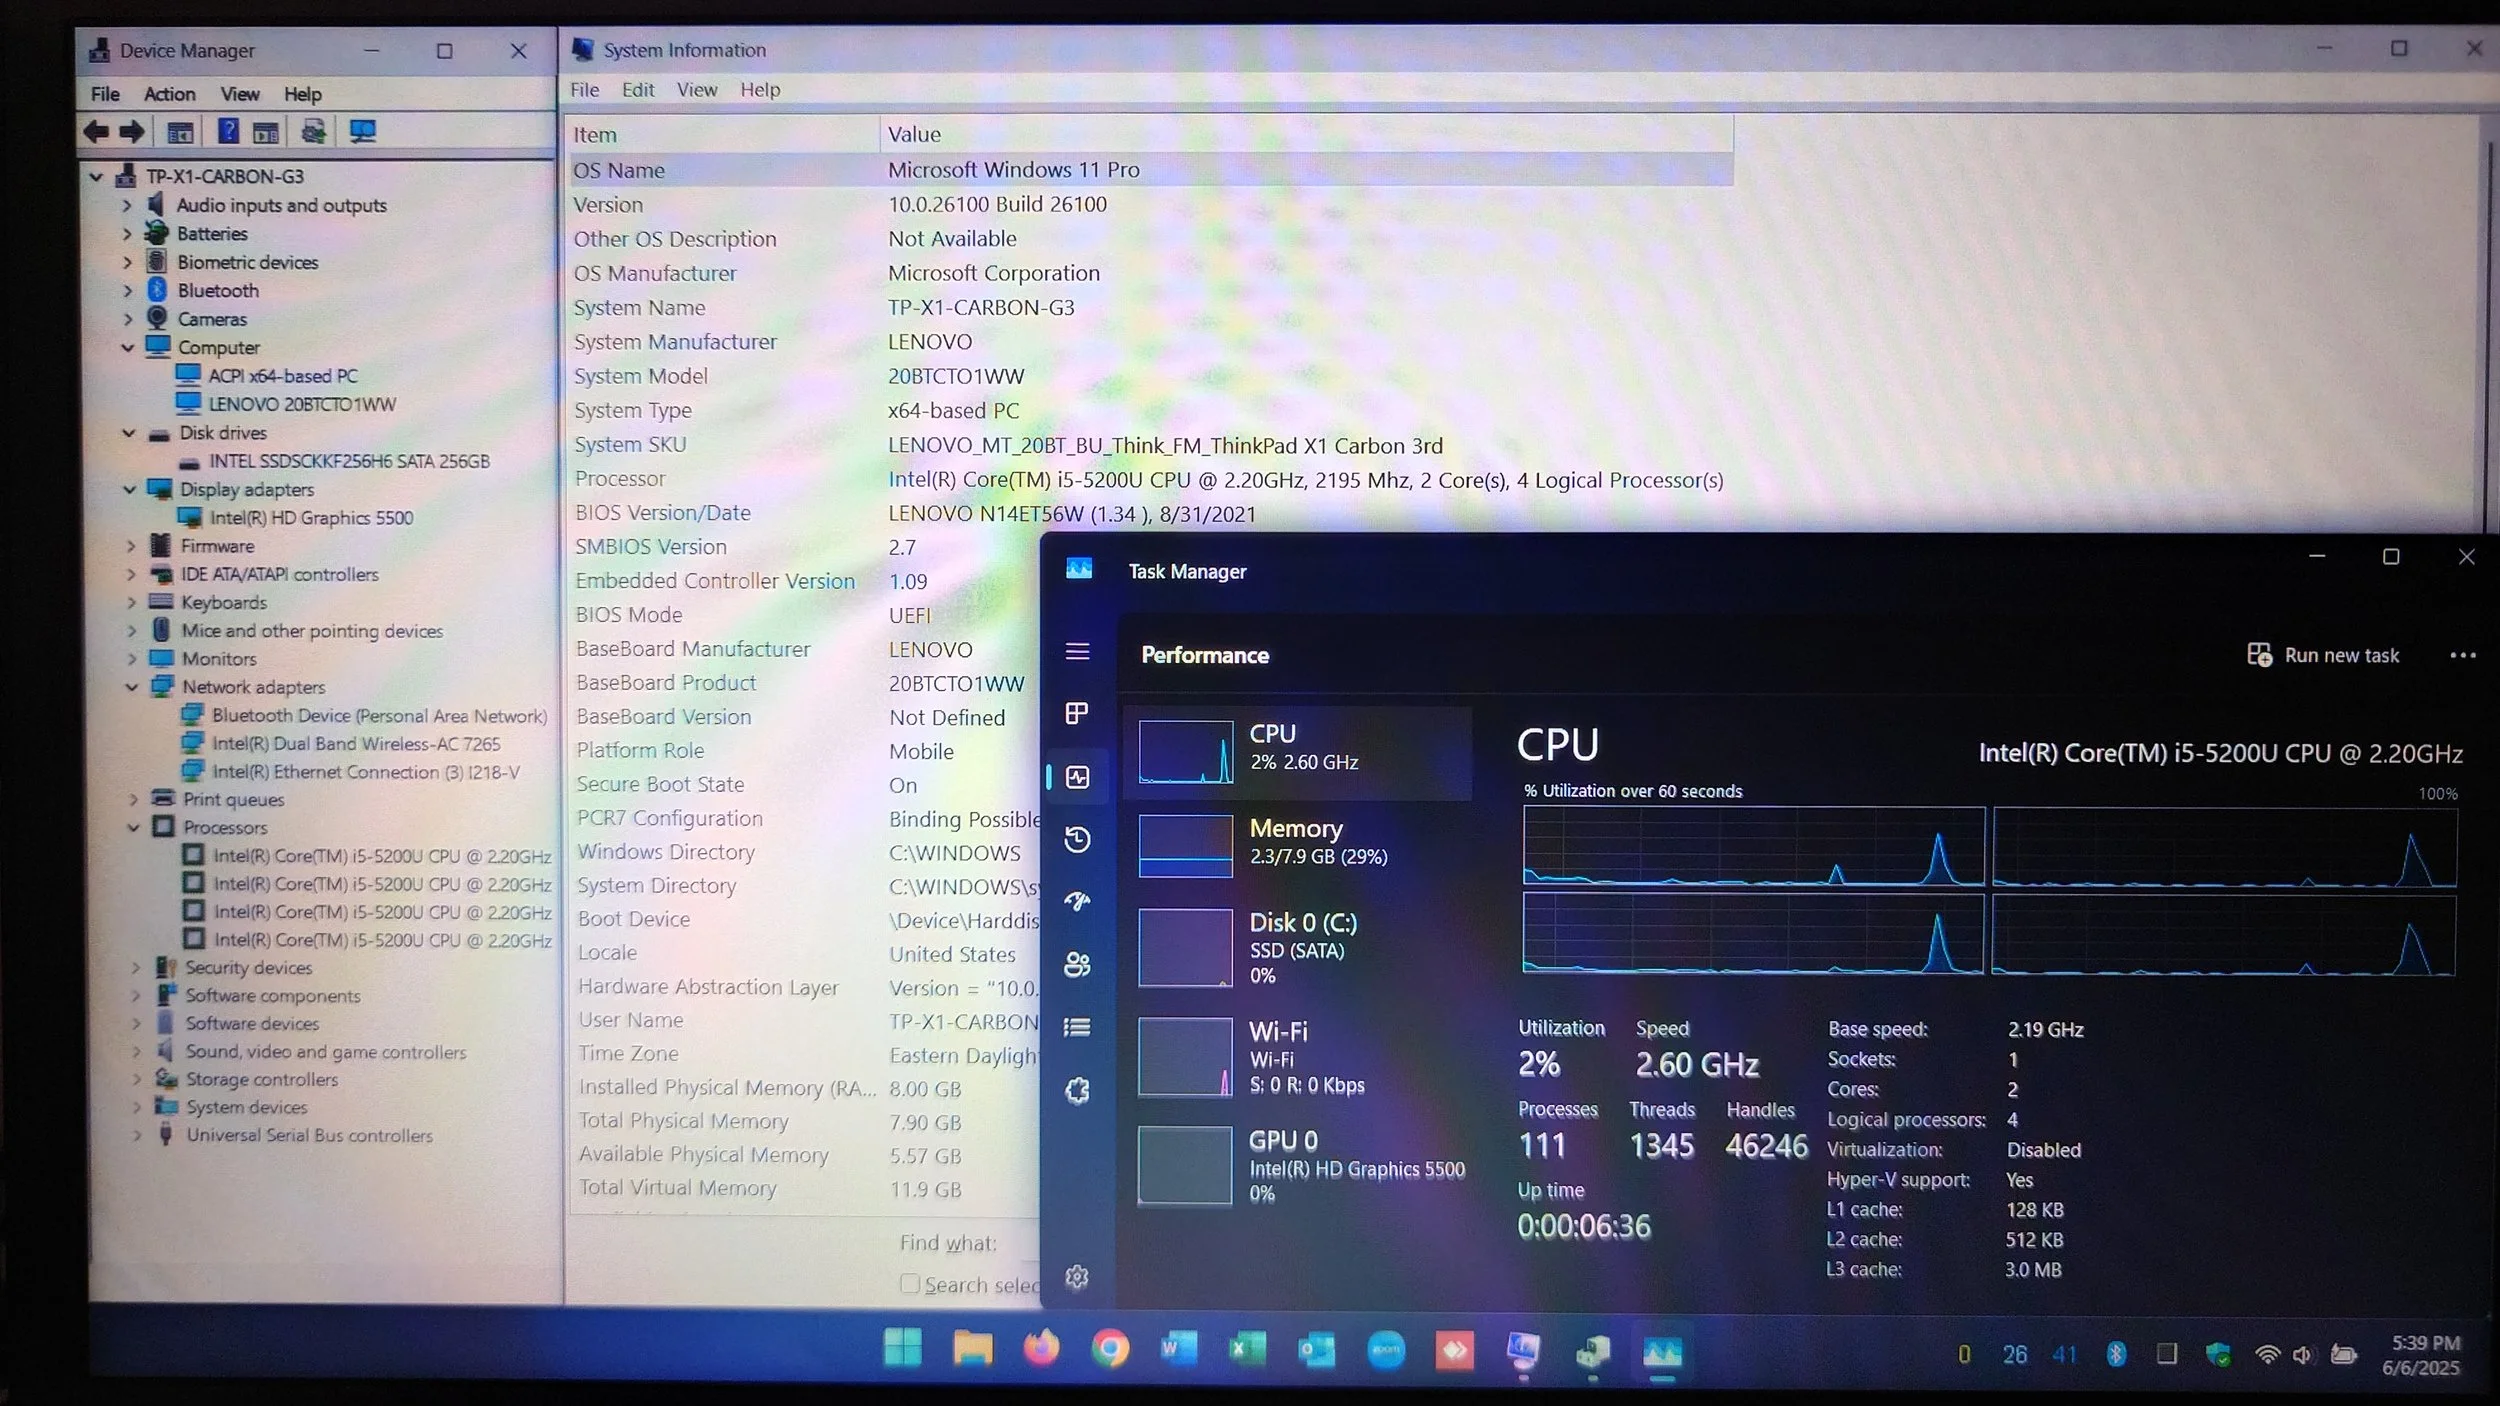Open System Information View menu
The height and width of the screenshot is (1406, 2500).
point(697,90)
